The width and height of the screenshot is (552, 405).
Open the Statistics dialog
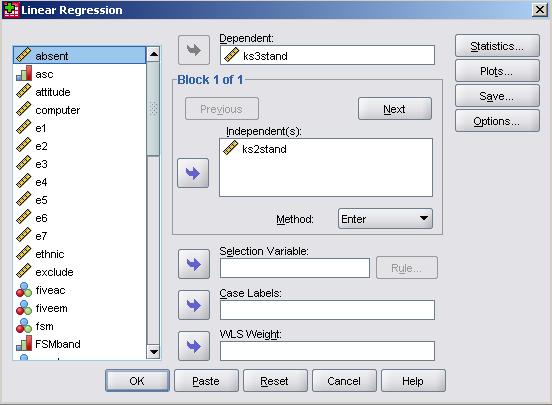point(497,46)
